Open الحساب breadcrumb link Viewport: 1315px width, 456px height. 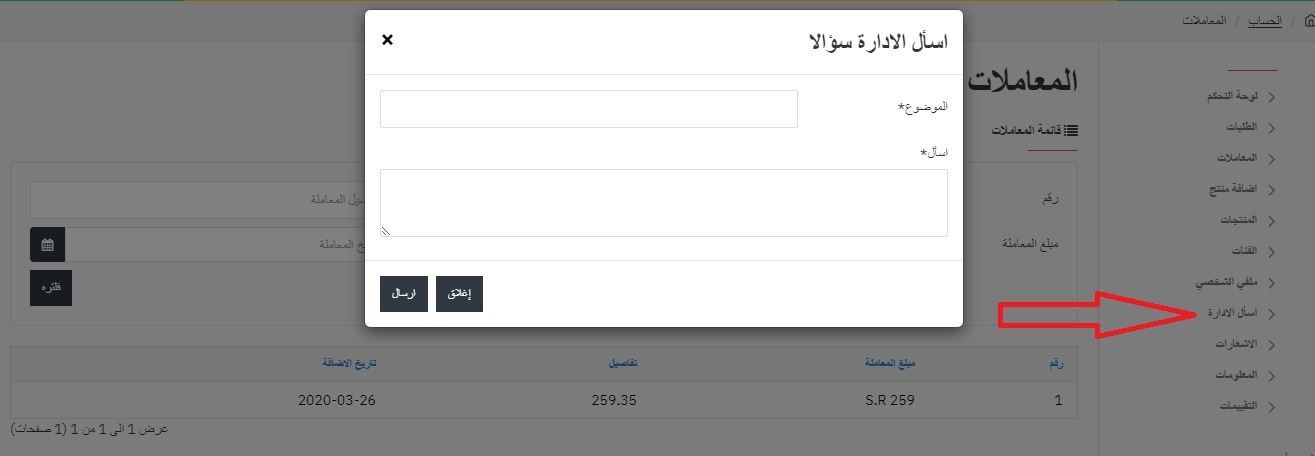1264,21
